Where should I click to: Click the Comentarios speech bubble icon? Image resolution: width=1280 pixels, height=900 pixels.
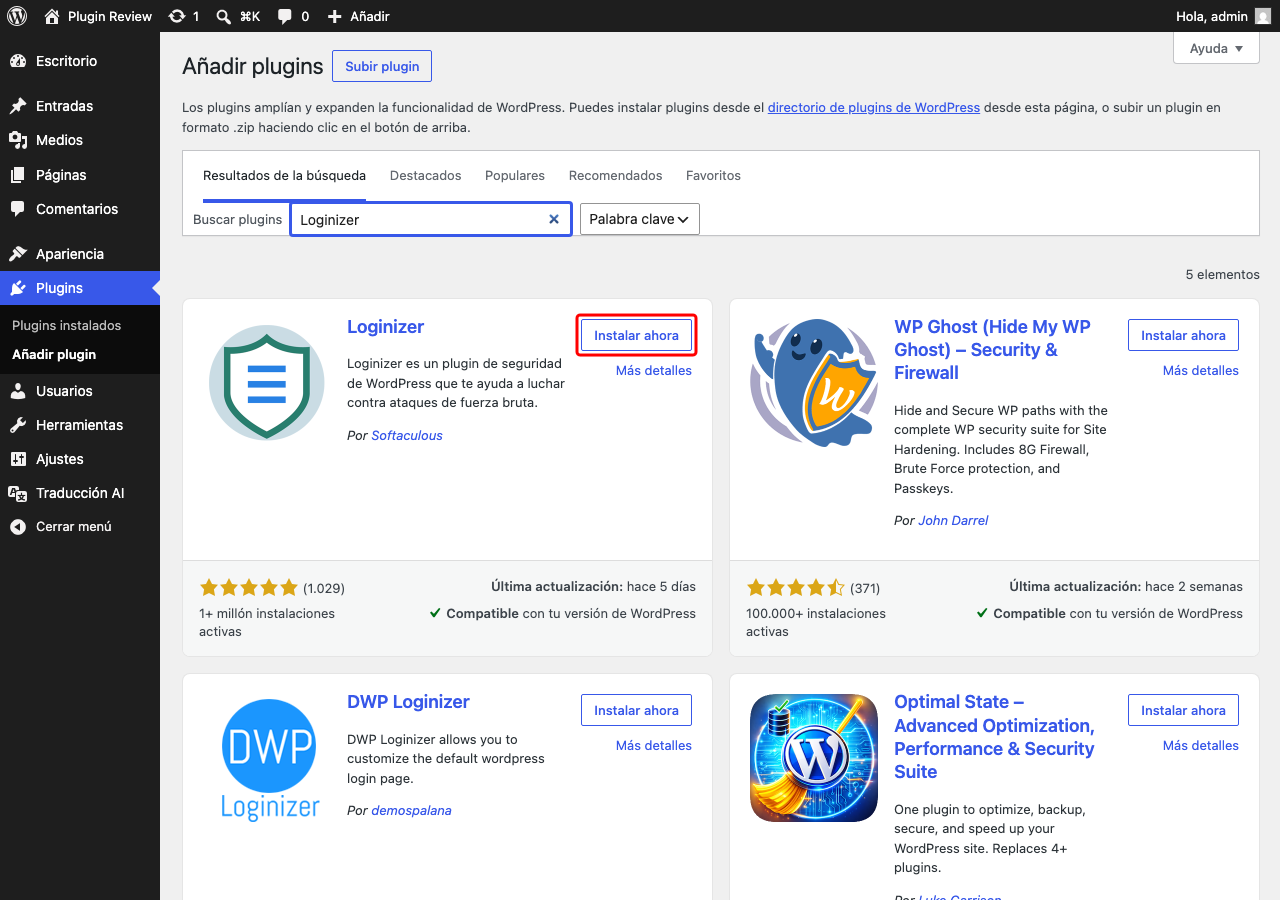[18, 209]
